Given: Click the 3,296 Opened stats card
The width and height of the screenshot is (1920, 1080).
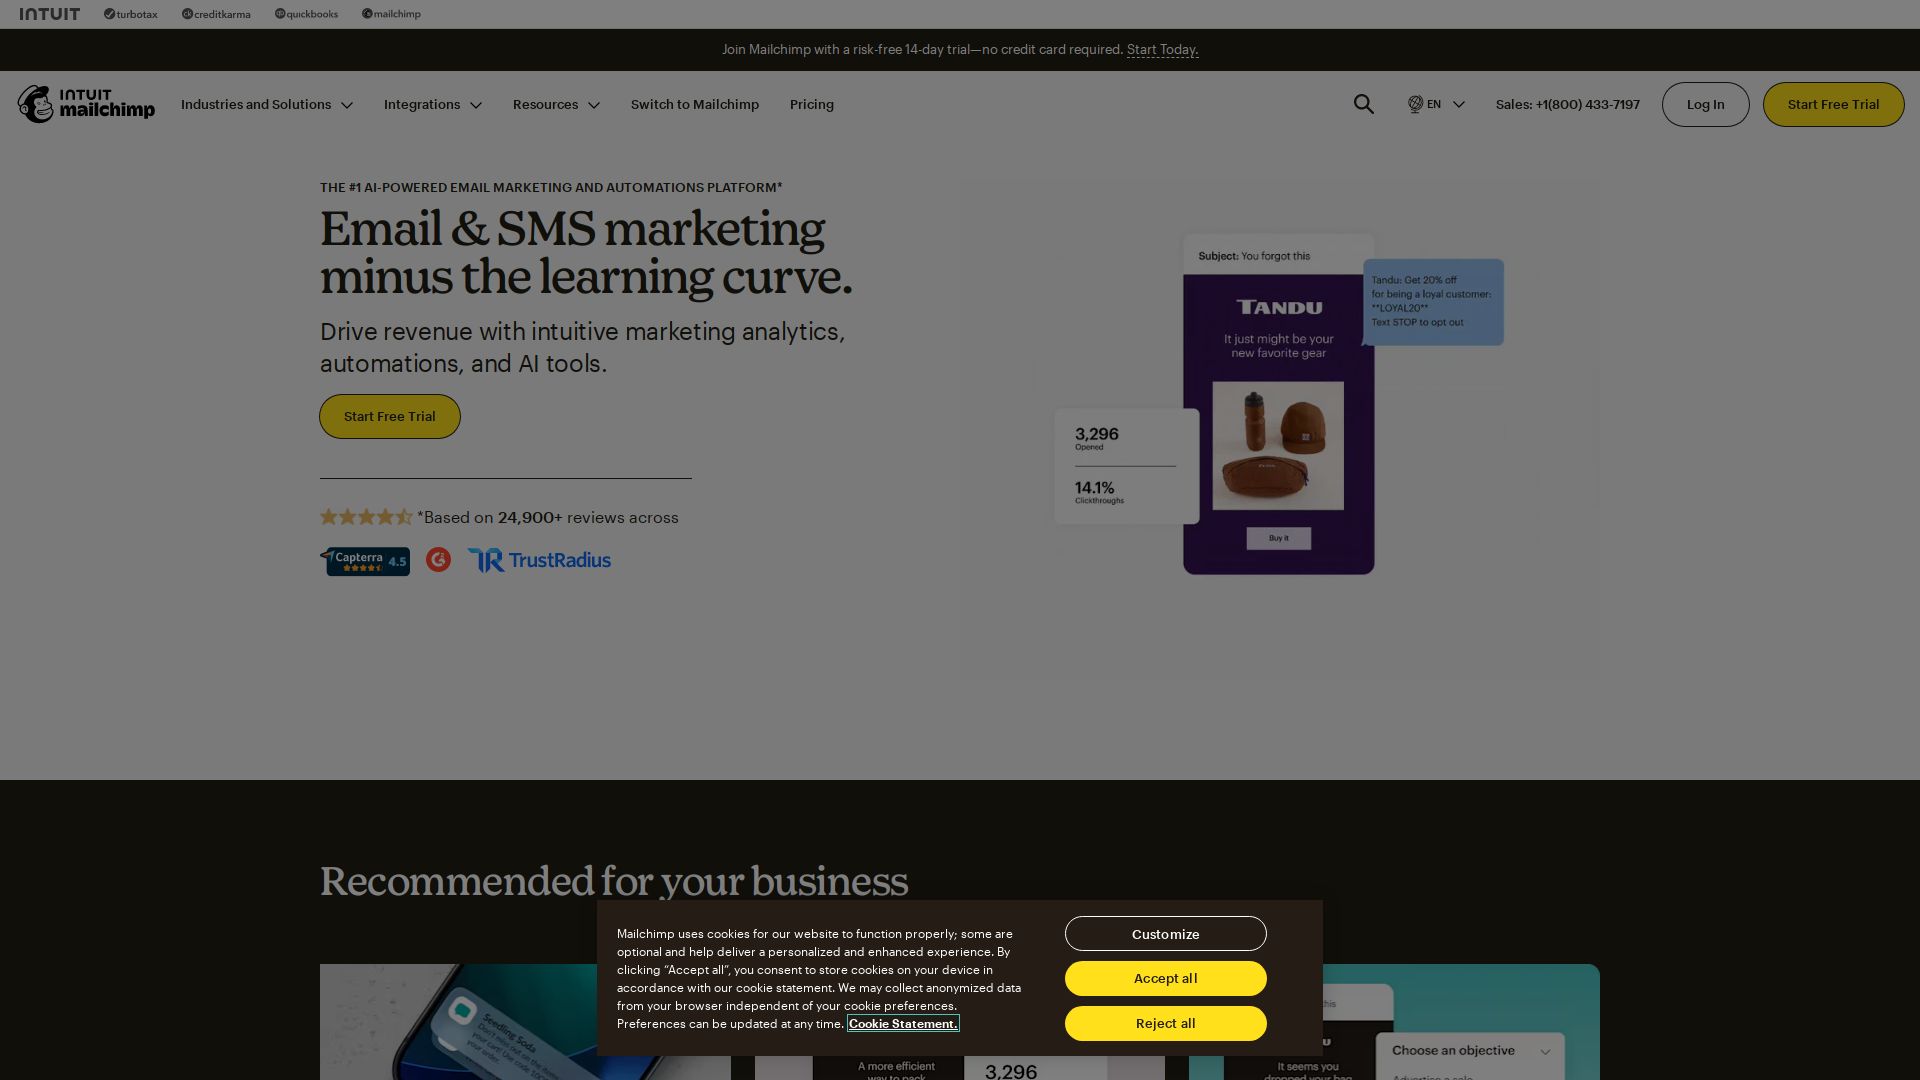Looking at the screenshot, I should pos(1127,466).
